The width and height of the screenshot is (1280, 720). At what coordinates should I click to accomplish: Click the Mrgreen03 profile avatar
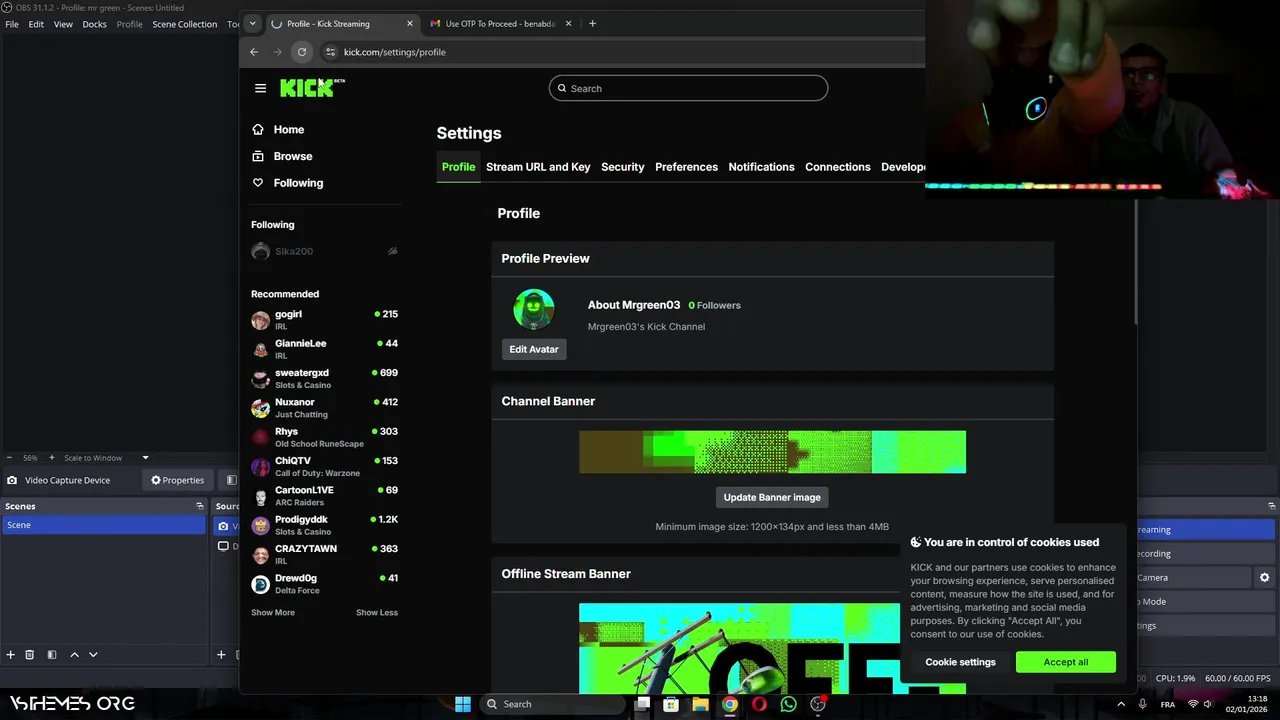533,310
